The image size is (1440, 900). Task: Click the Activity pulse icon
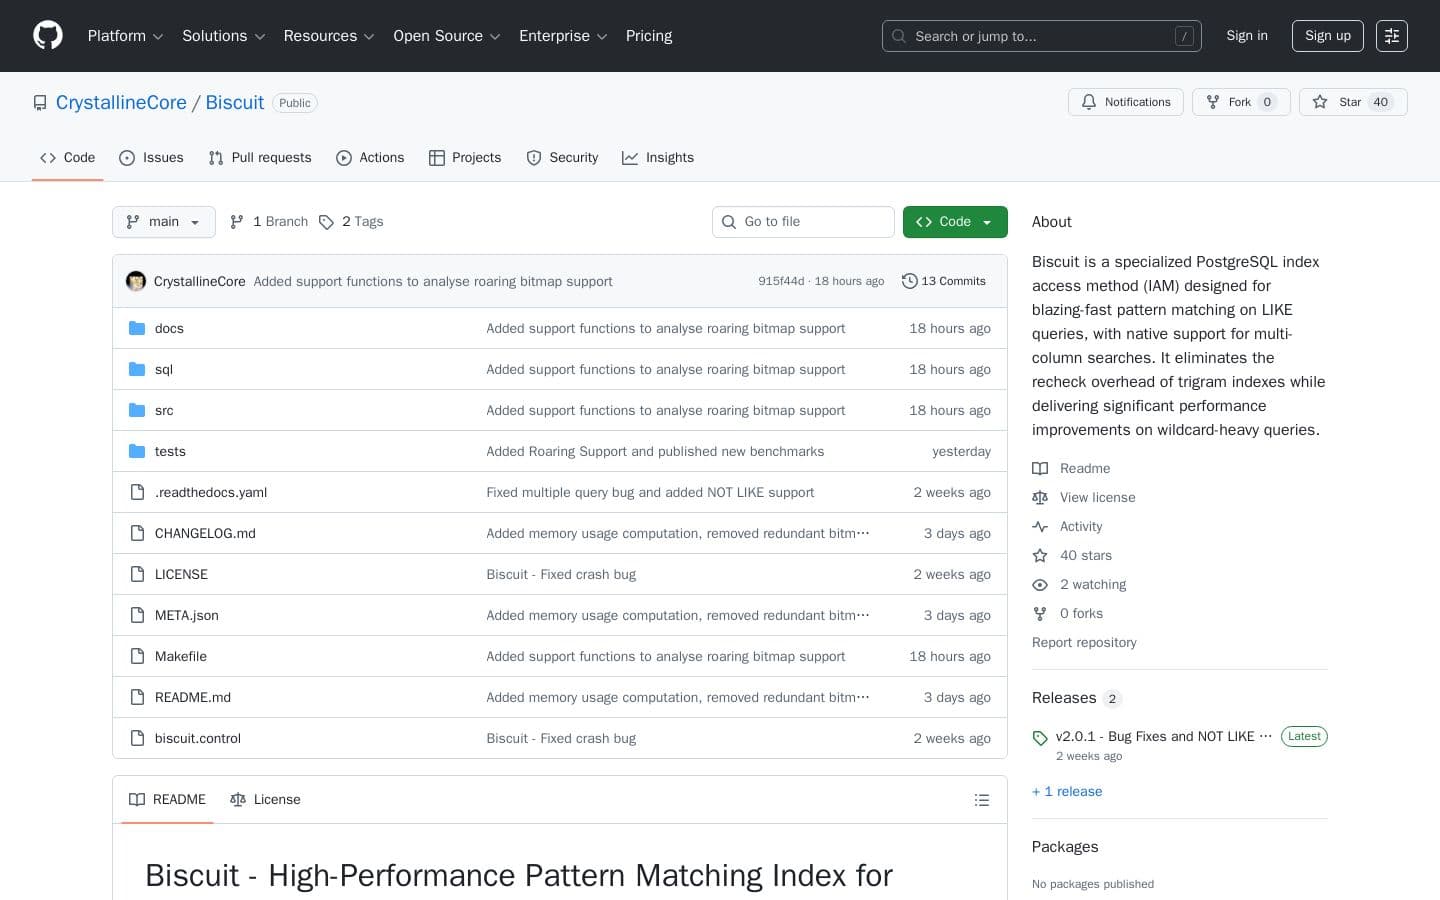pyautogui.click(x=1041, y=526)
